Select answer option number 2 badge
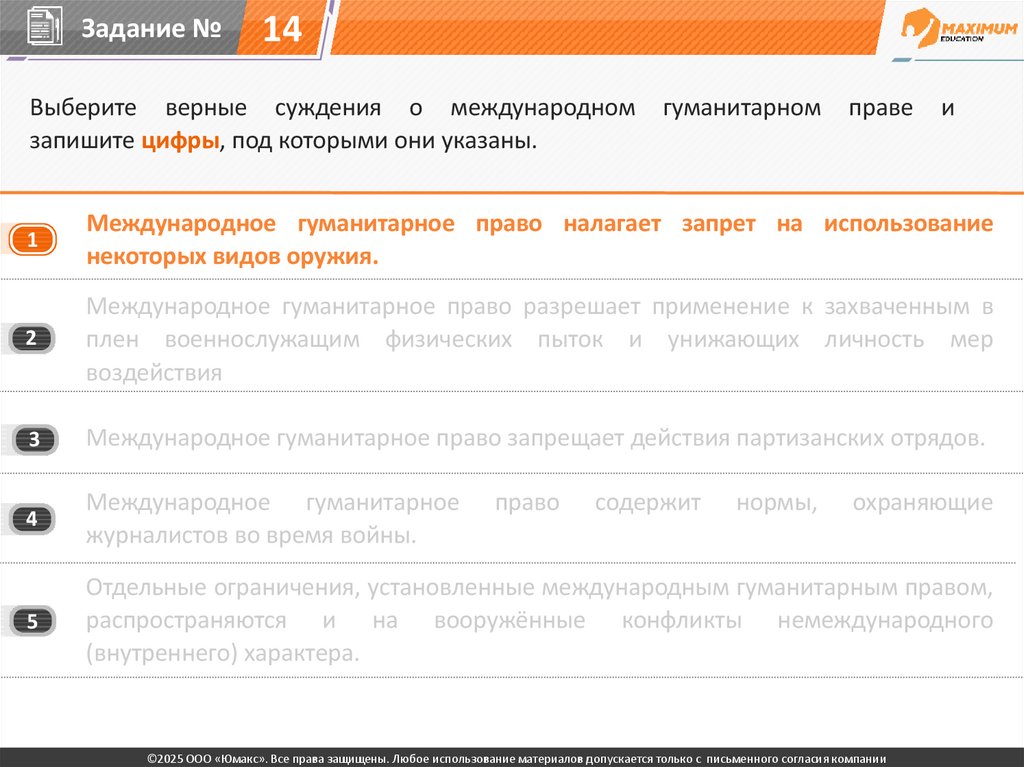Image resolution: width=1024 pixels, height=767 pixels. coord(32,338)
